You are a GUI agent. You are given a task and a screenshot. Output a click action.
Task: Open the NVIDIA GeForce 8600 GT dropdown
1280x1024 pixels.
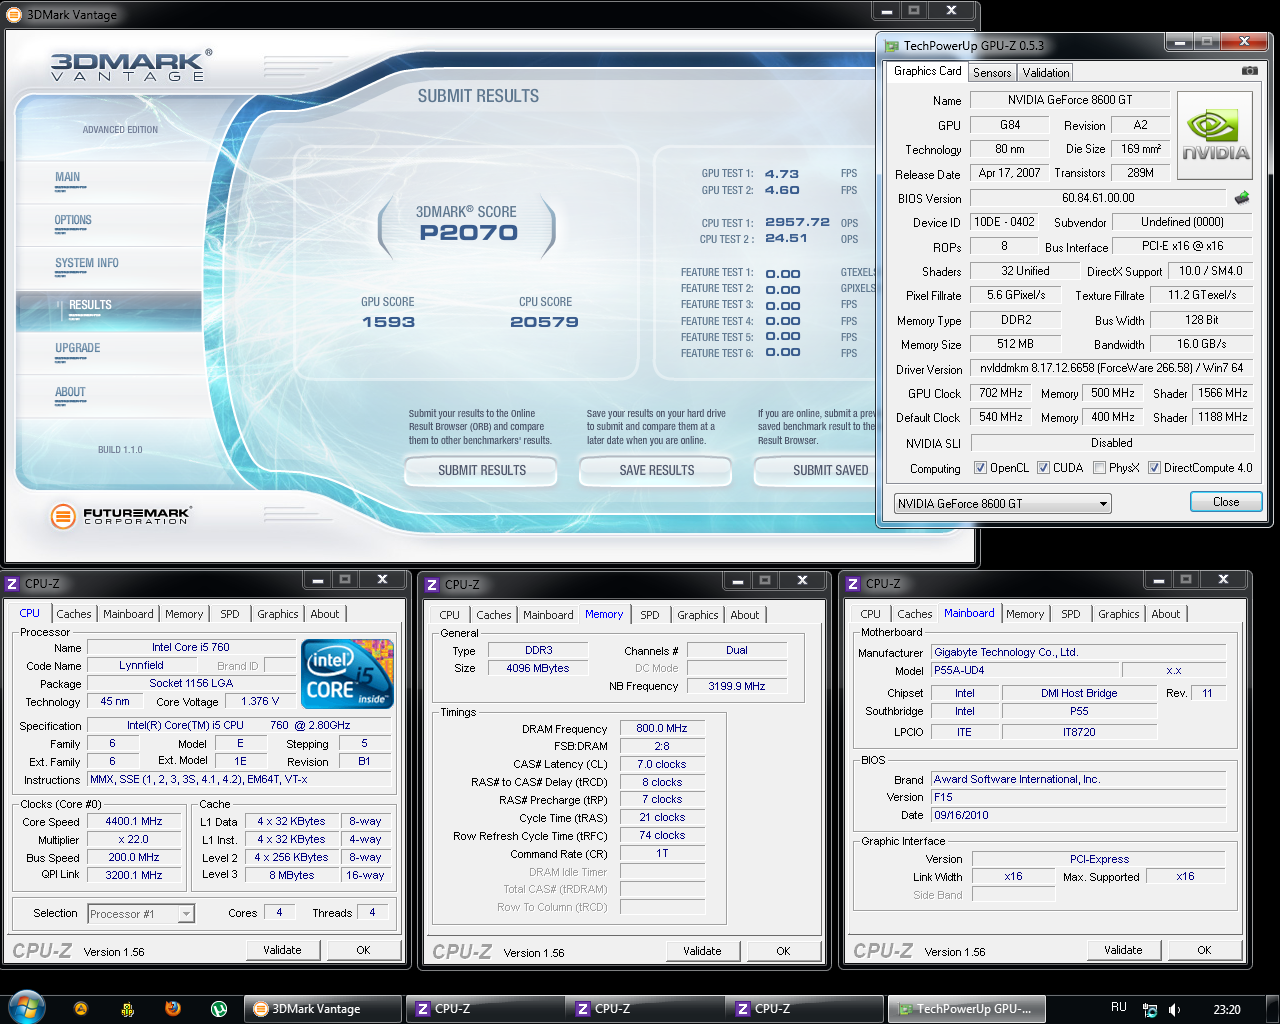click(x=1003, y=503)
